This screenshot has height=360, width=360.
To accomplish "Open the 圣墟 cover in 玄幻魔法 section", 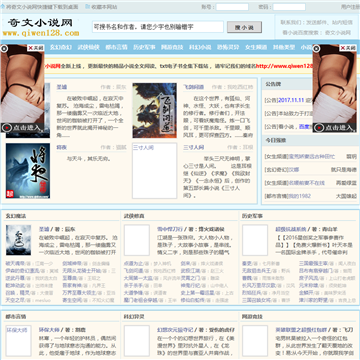I will [18, 240].
